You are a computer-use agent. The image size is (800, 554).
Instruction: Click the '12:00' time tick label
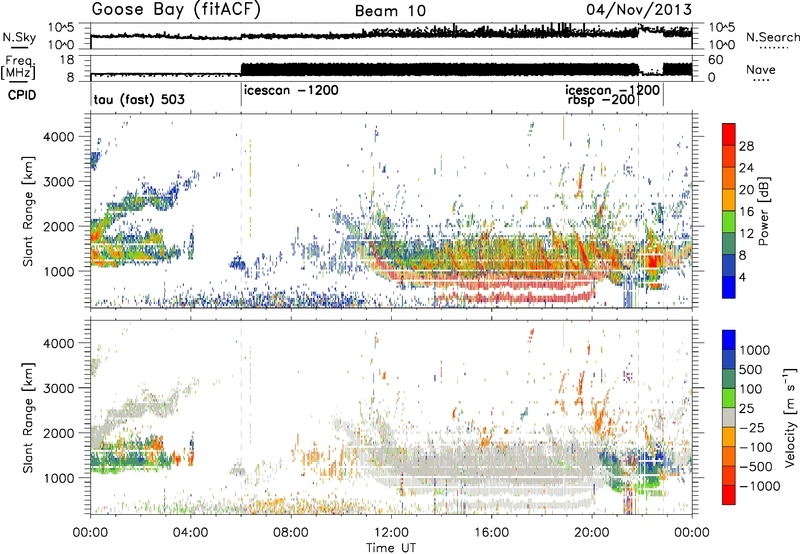pyautogui.click(x=391, y=533)
